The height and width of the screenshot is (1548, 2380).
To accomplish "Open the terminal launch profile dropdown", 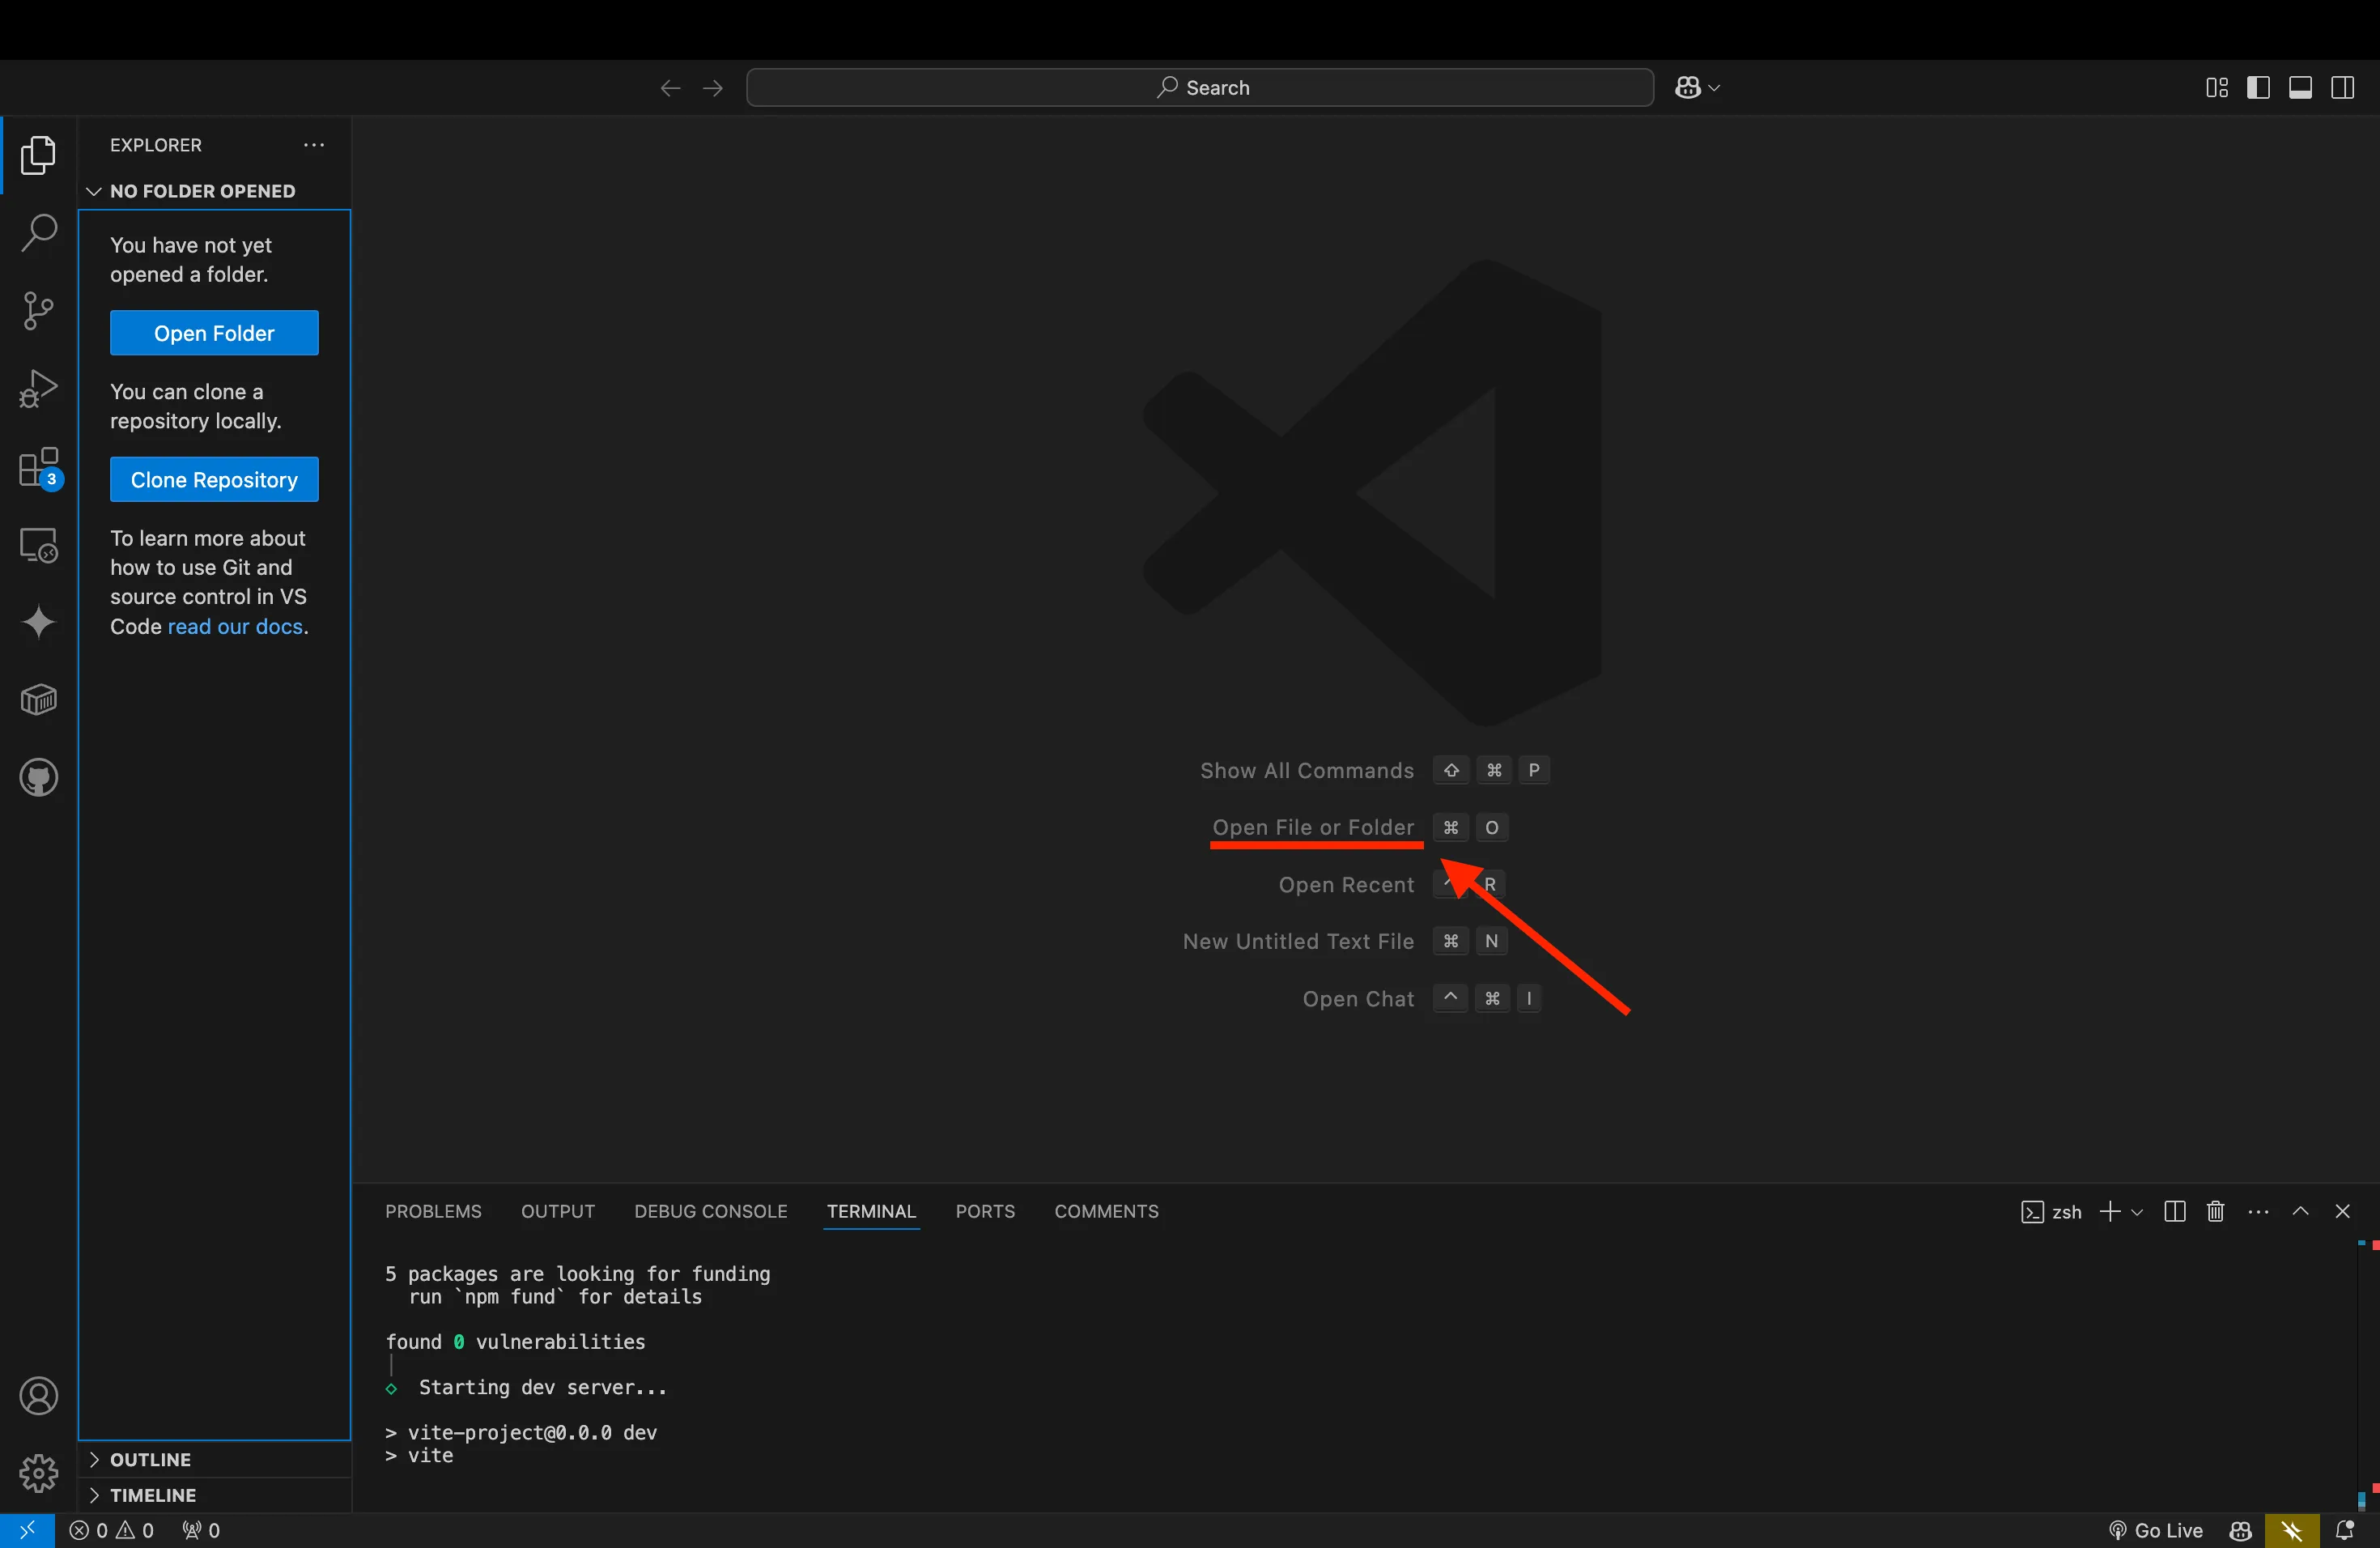I will [2137, 1211].
